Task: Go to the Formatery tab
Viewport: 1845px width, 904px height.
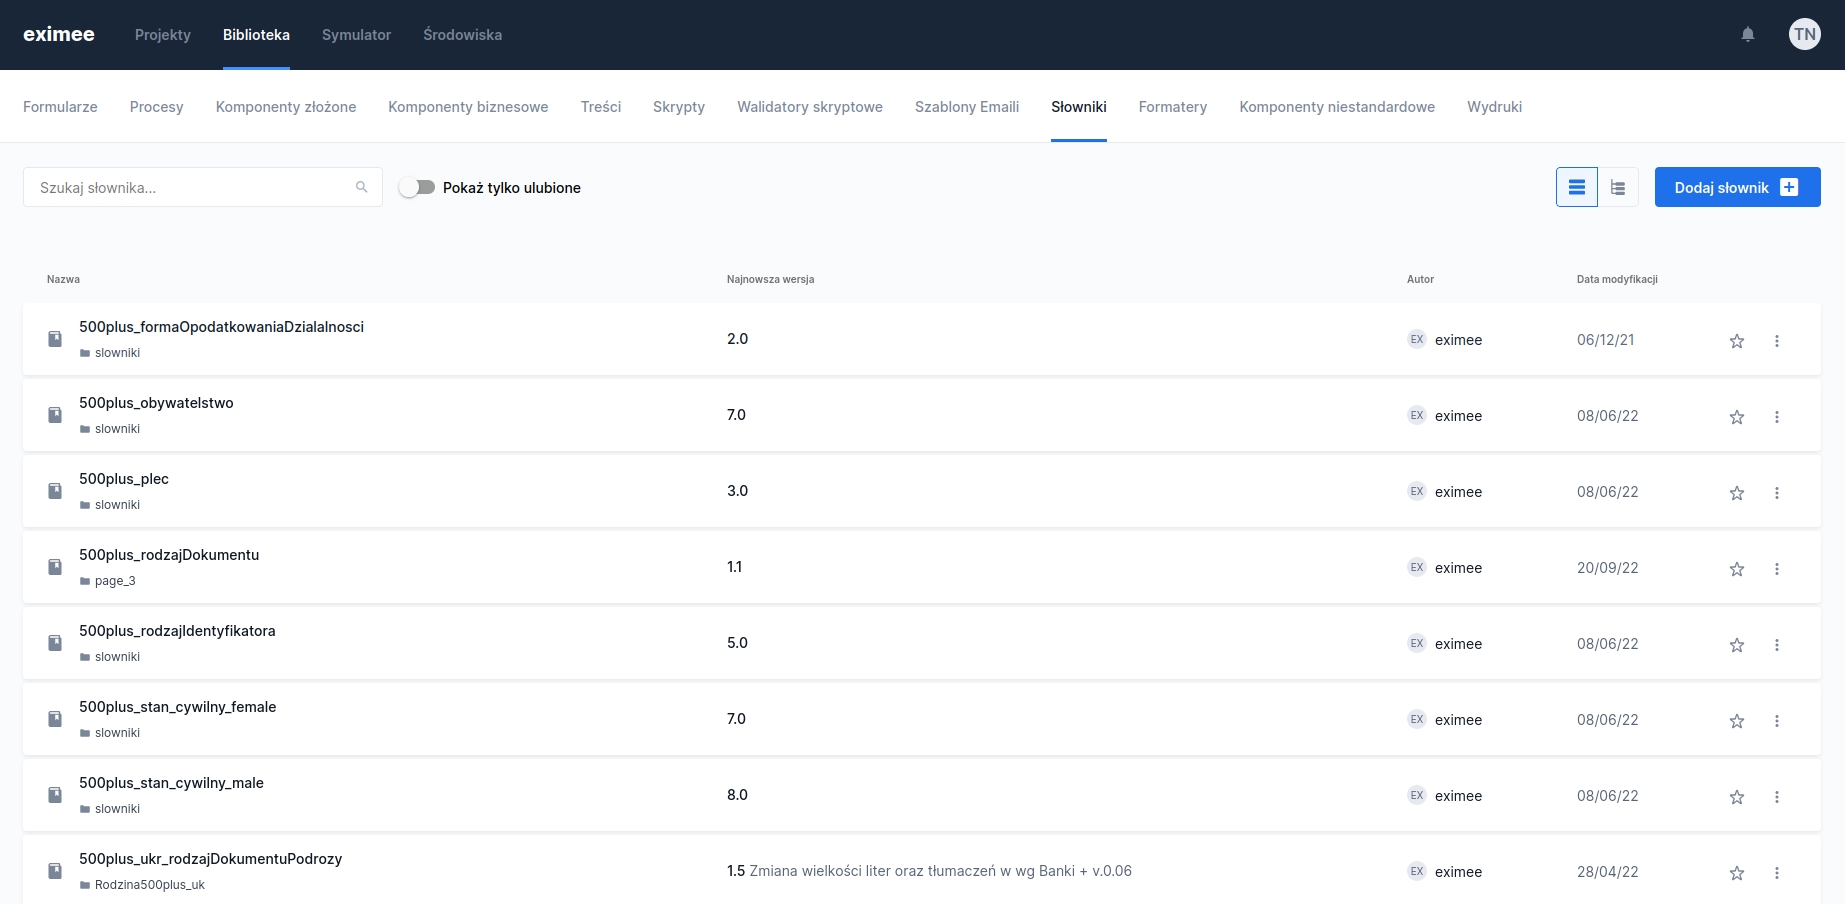Action: 1172,107
